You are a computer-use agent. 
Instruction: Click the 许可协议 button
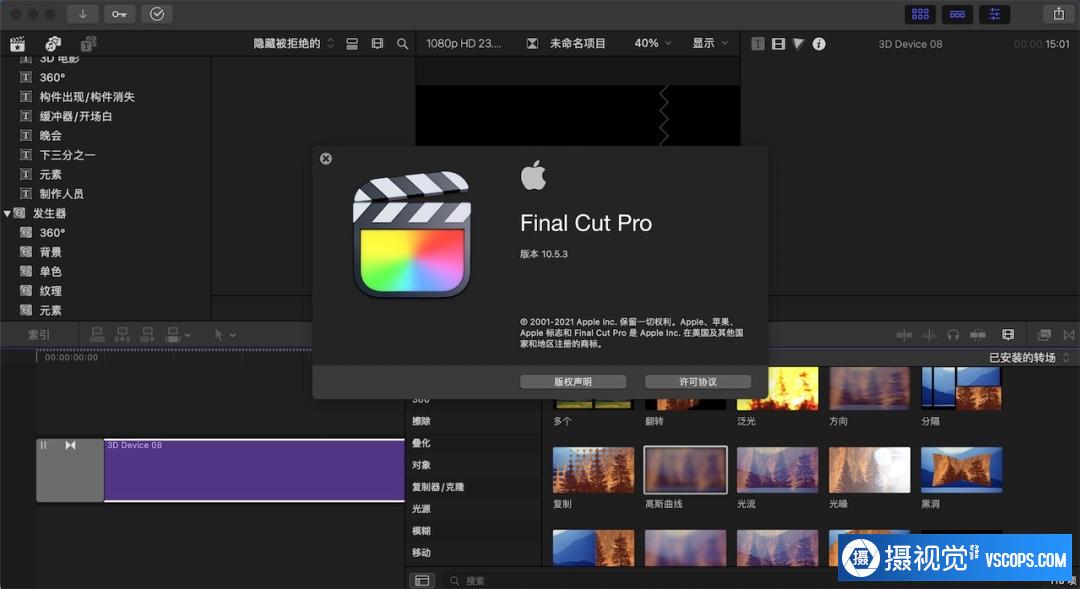[698, 382]
